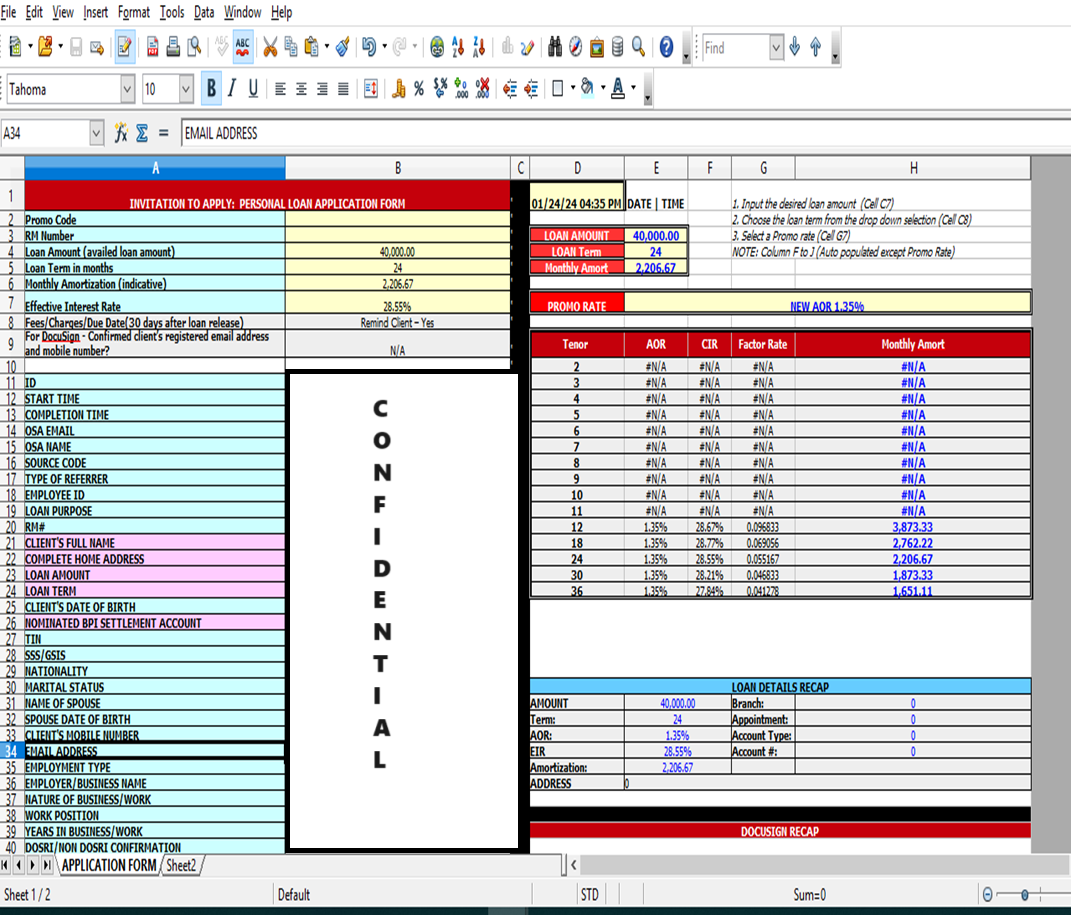The image size is (1071, 915).
Task: Open the Data menu
Action: pos(204,12)
